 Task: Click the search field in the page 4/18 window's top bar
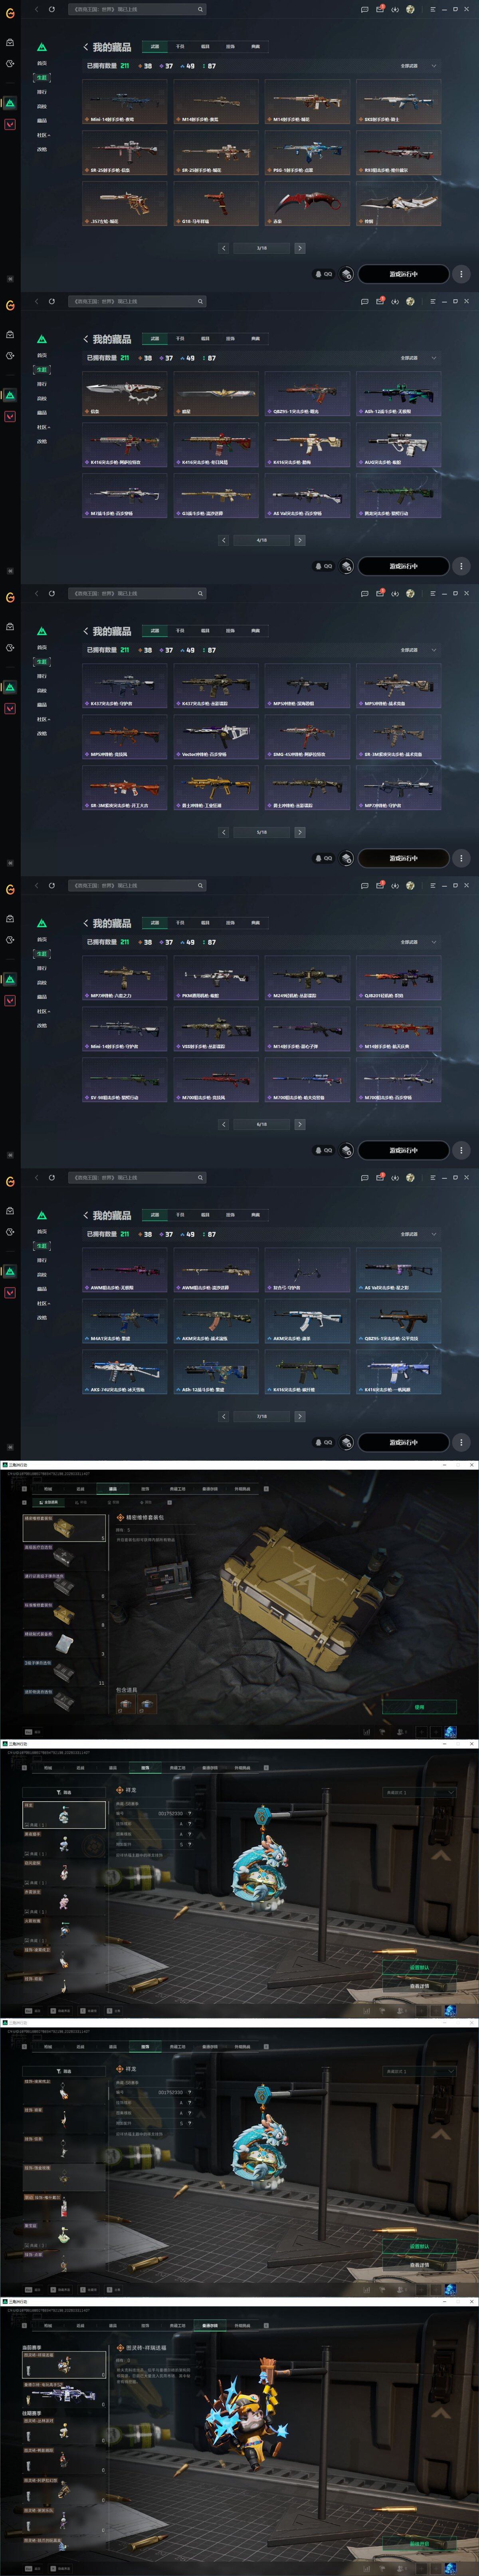[x=137, y=301]
